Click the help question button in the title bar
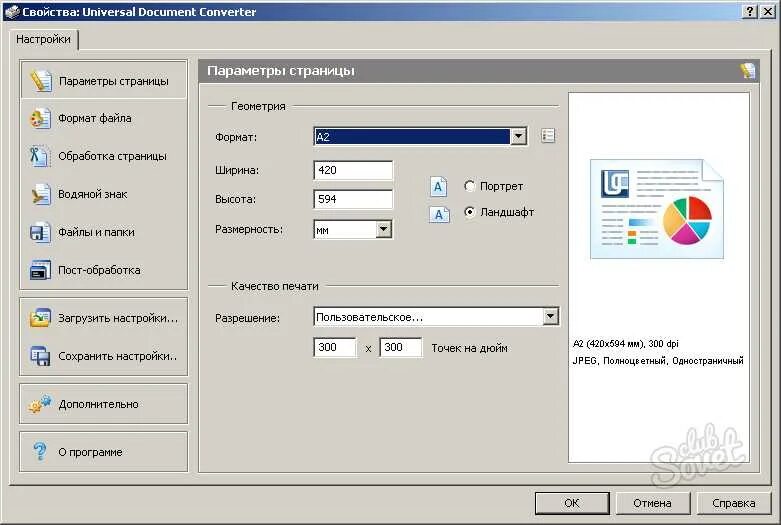 tap(750, 11)
